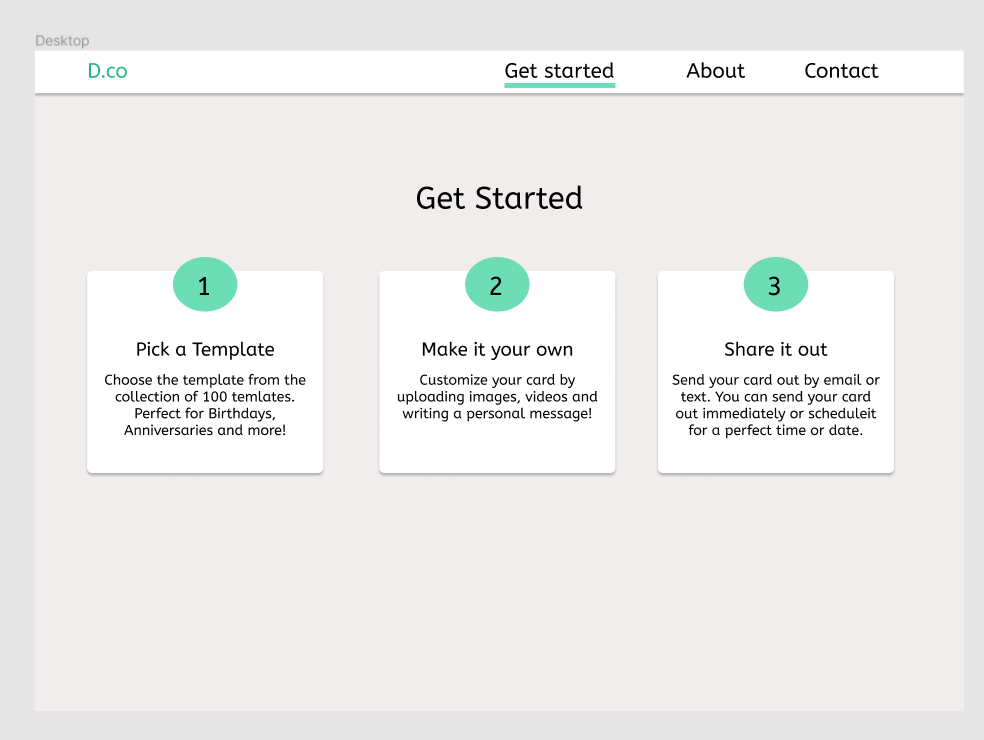Go to the About page

[x=715, y=71]
